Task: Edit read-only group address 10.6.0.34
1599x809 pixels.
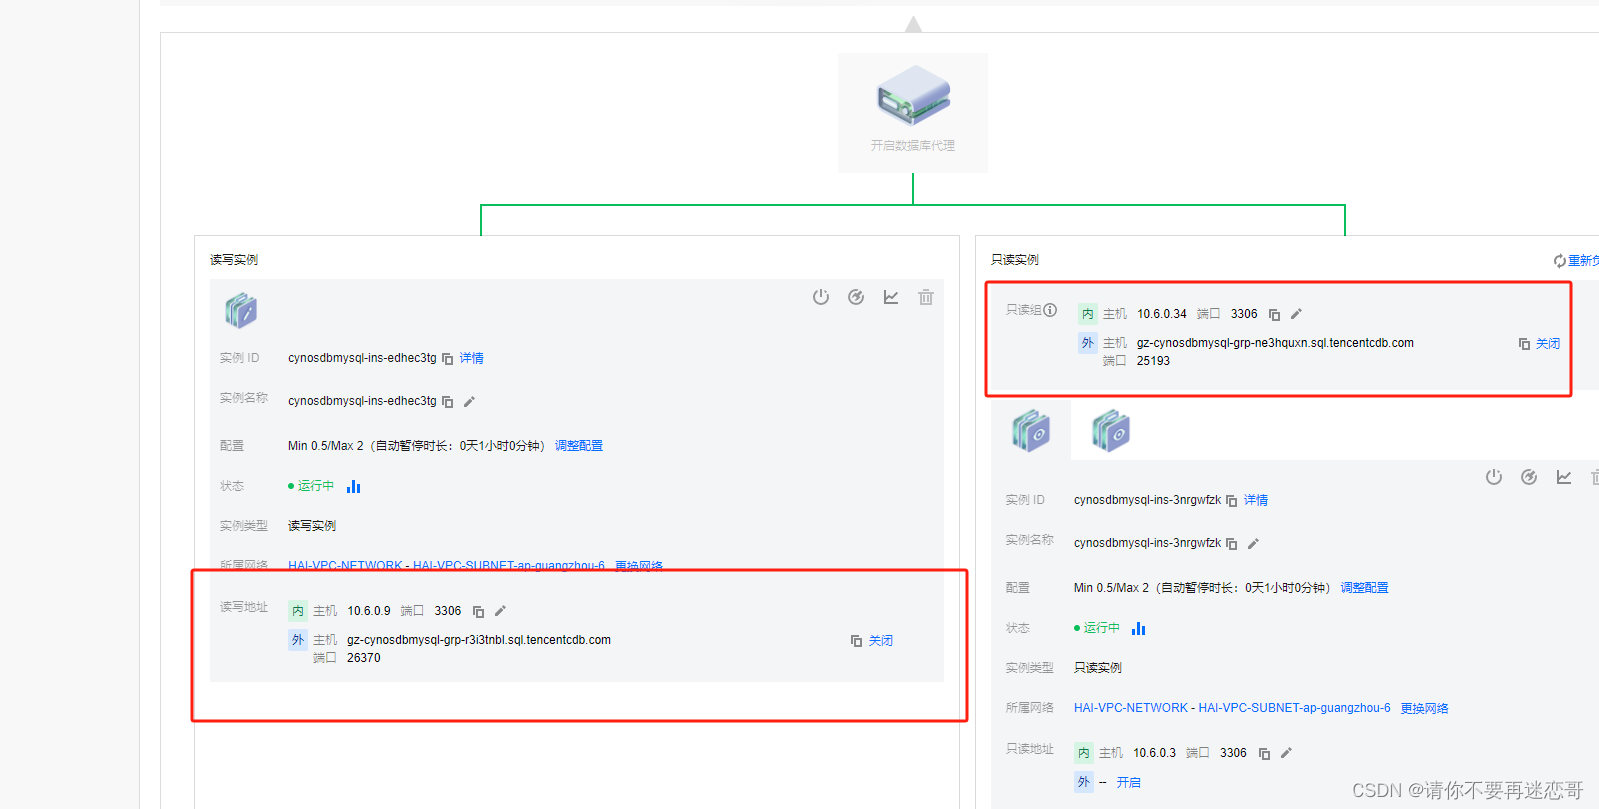Action: click(1296, 314)
